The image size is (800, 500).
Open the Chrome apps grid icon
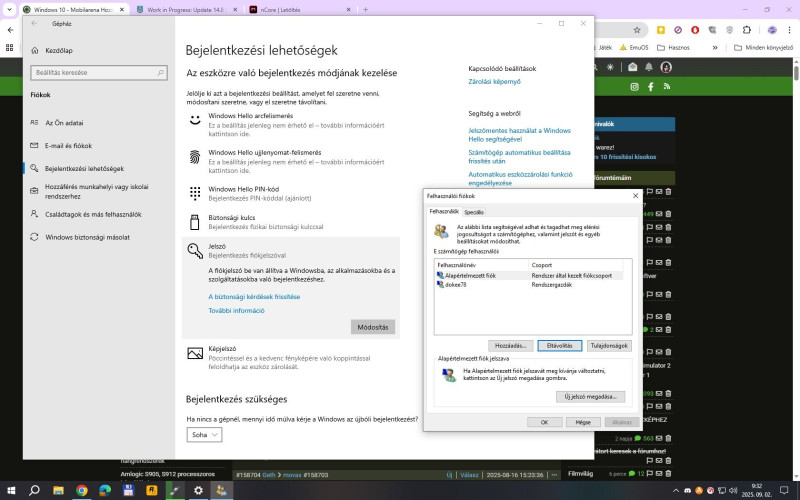click(x=9, y=47)
